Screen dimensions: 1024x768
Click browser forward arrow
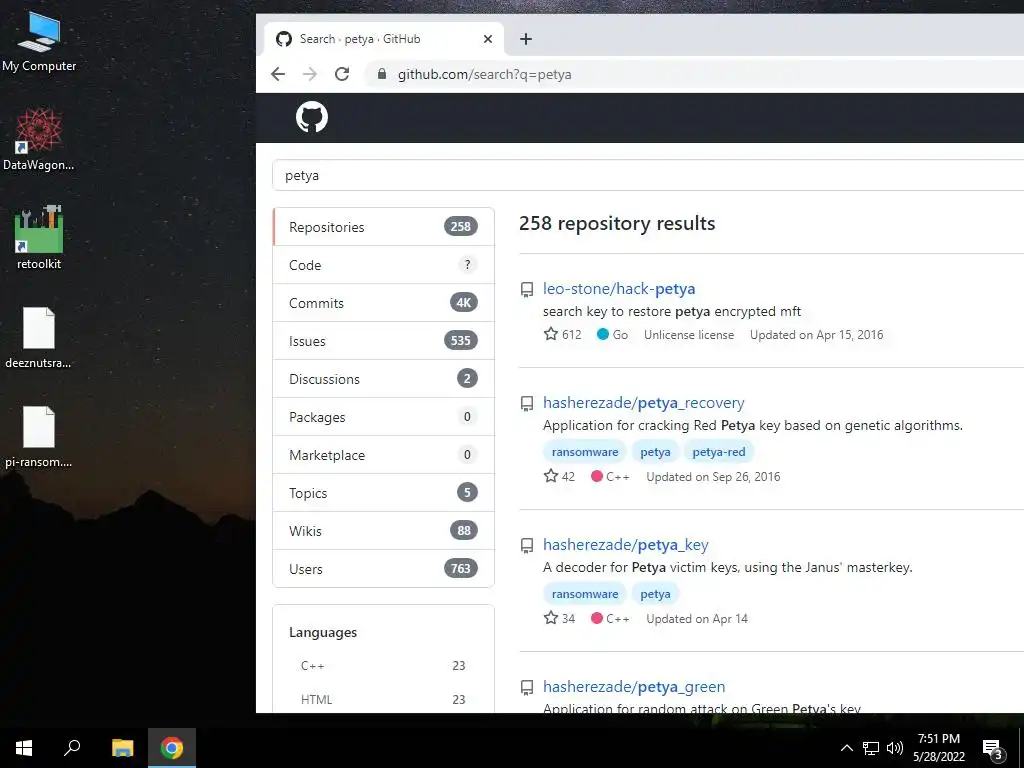(310, 74)
